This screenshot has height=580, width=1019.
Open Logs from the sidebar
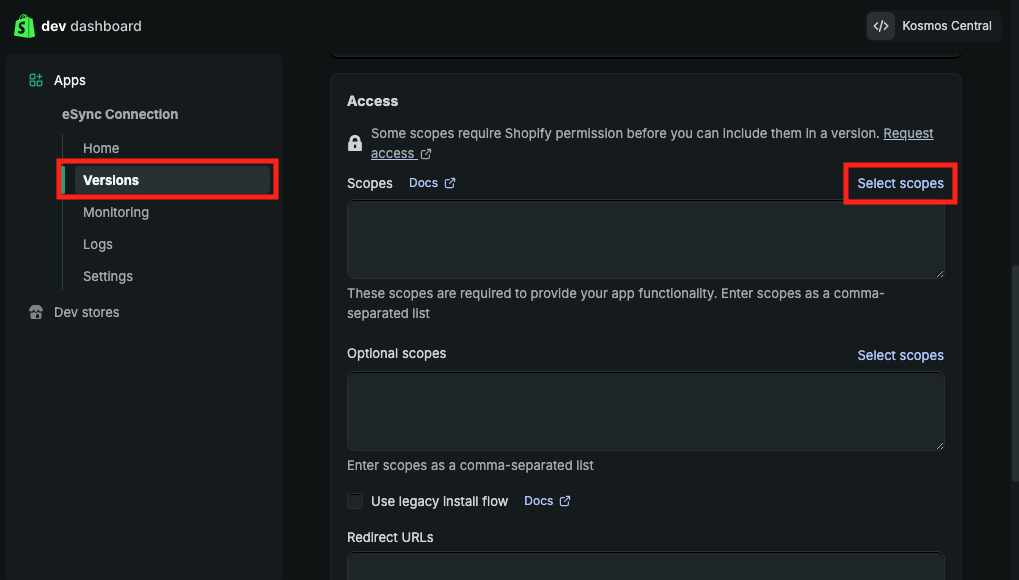[x=98, y=244]
